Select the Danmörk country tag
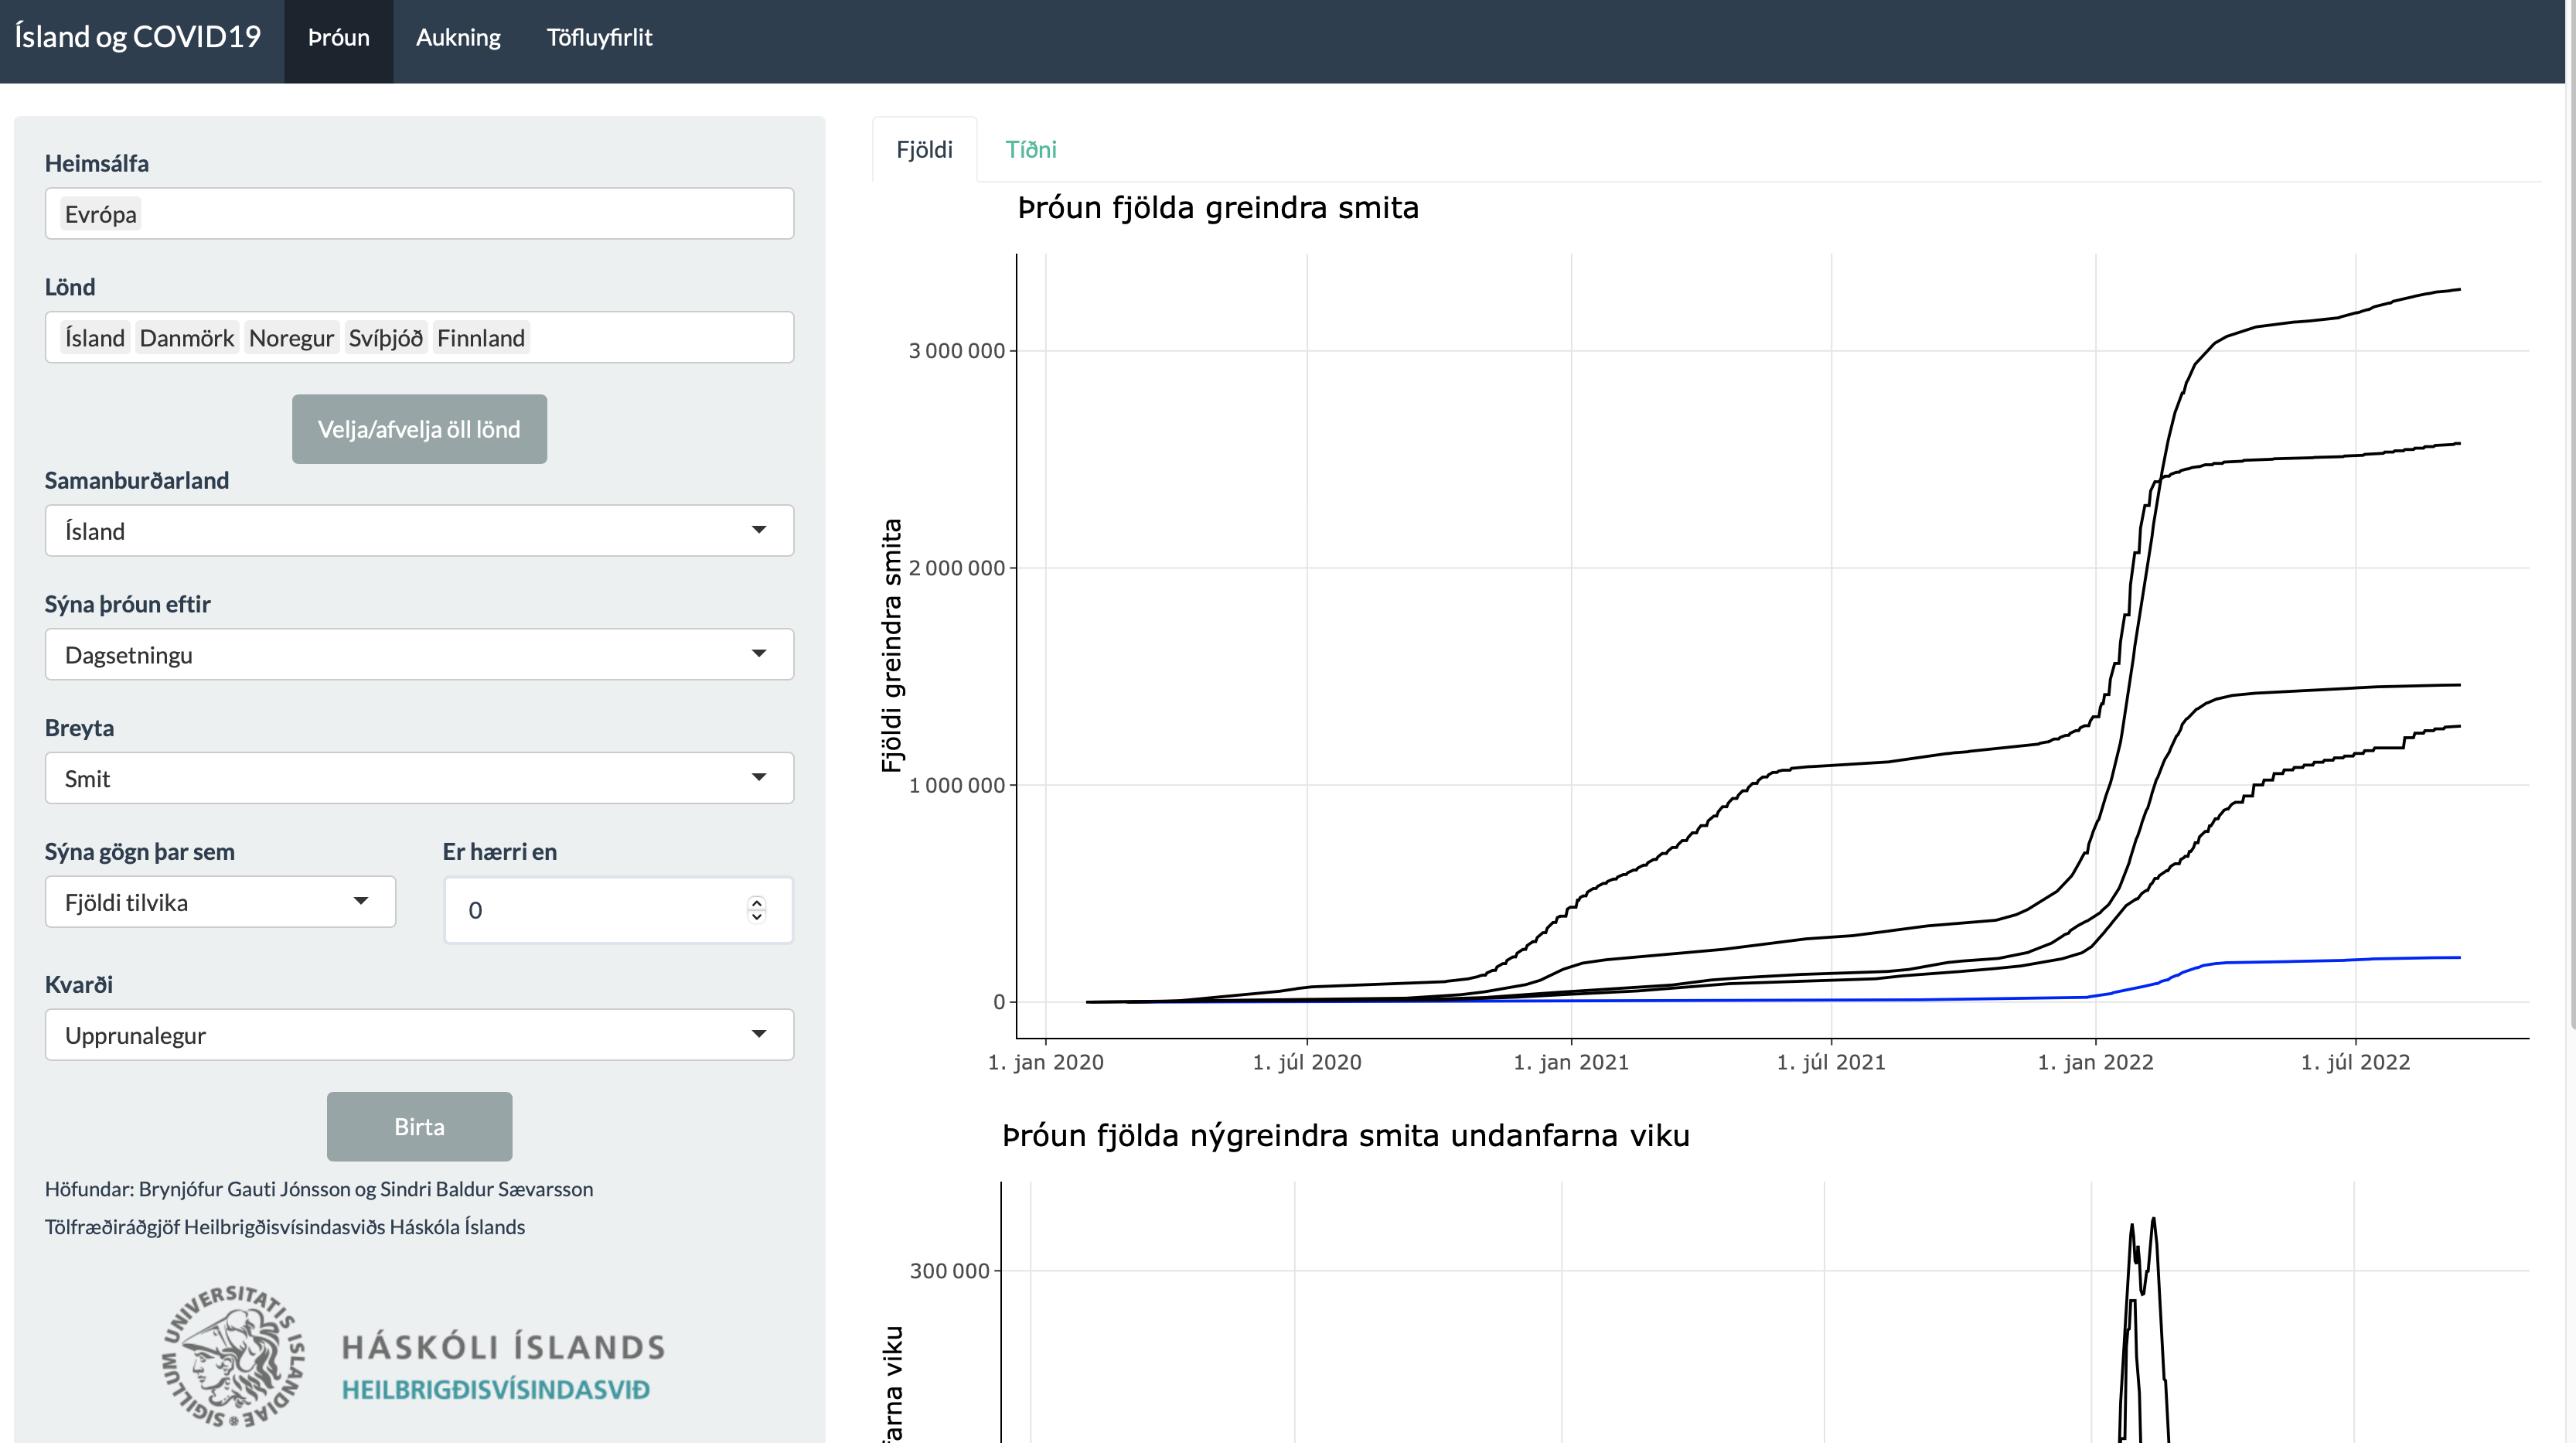 [x=186, y=338]
